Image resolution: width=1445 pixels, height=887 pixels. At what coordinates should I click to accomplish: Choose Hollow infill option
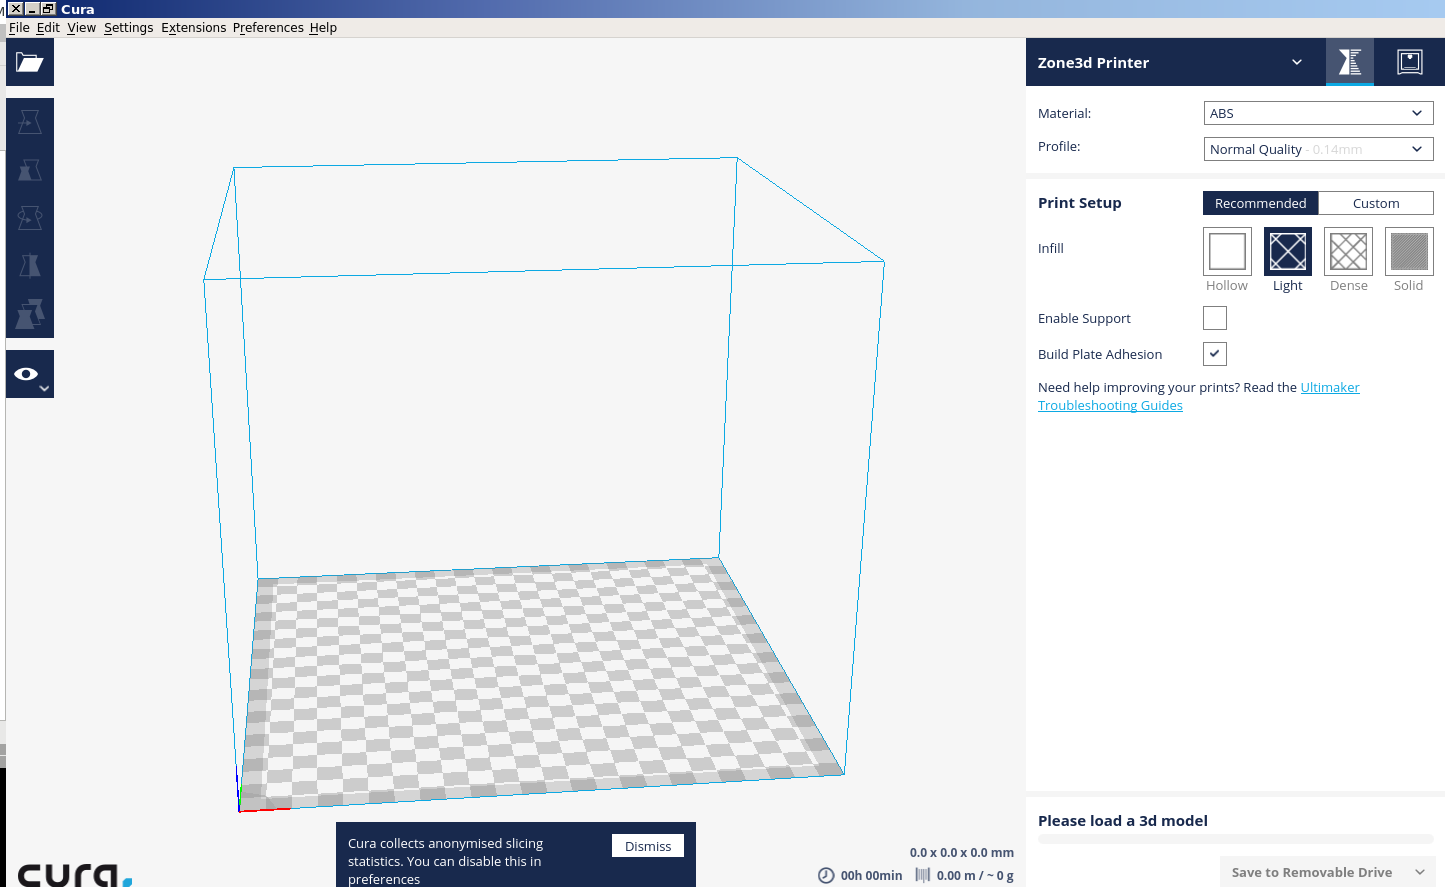pyautogui.click(x=1227, y=251)
